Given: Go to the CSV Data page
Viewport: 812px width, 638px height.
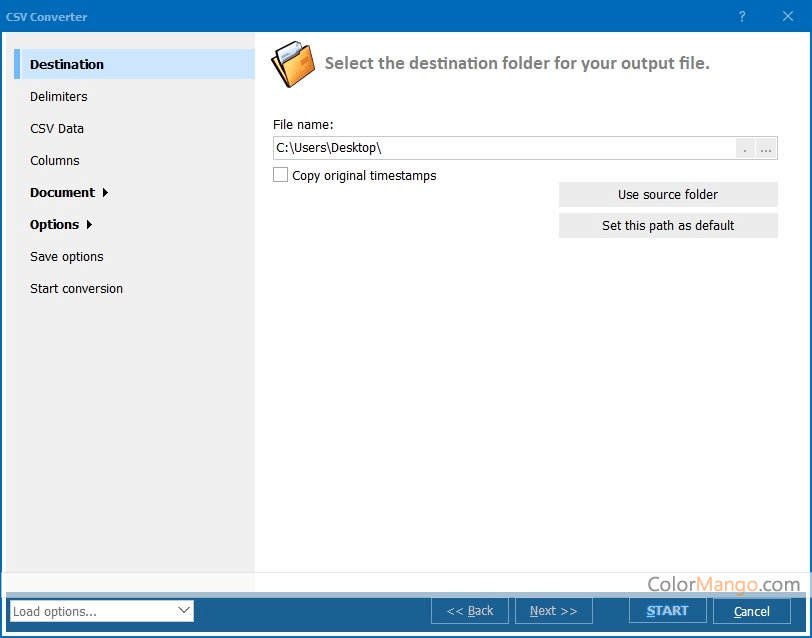Looking at the screenshot, I should (x=57, y=128).
